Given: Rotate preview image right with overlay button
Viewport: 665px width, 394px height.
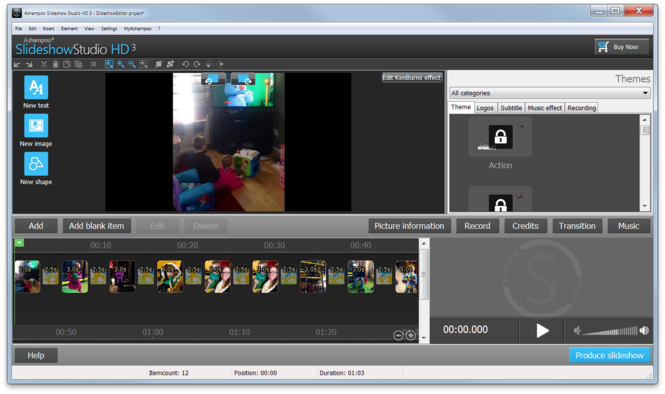Looking at the screenshot, I should coord(244,79).
